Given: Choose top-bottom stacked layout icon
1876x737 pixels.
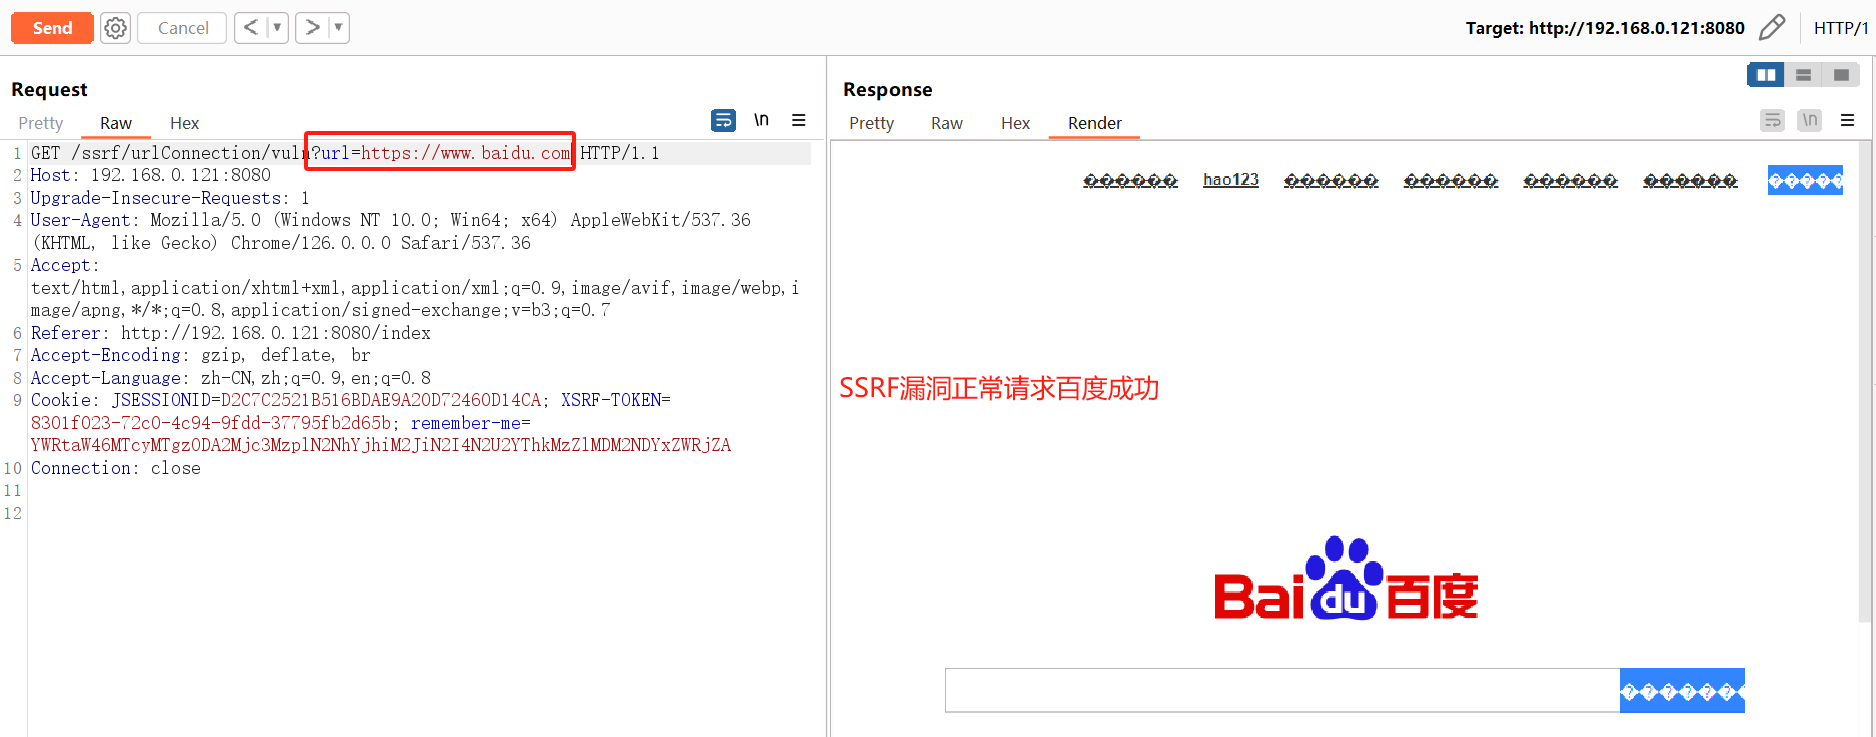Looking at the screenshot, I should point(1803,75).
